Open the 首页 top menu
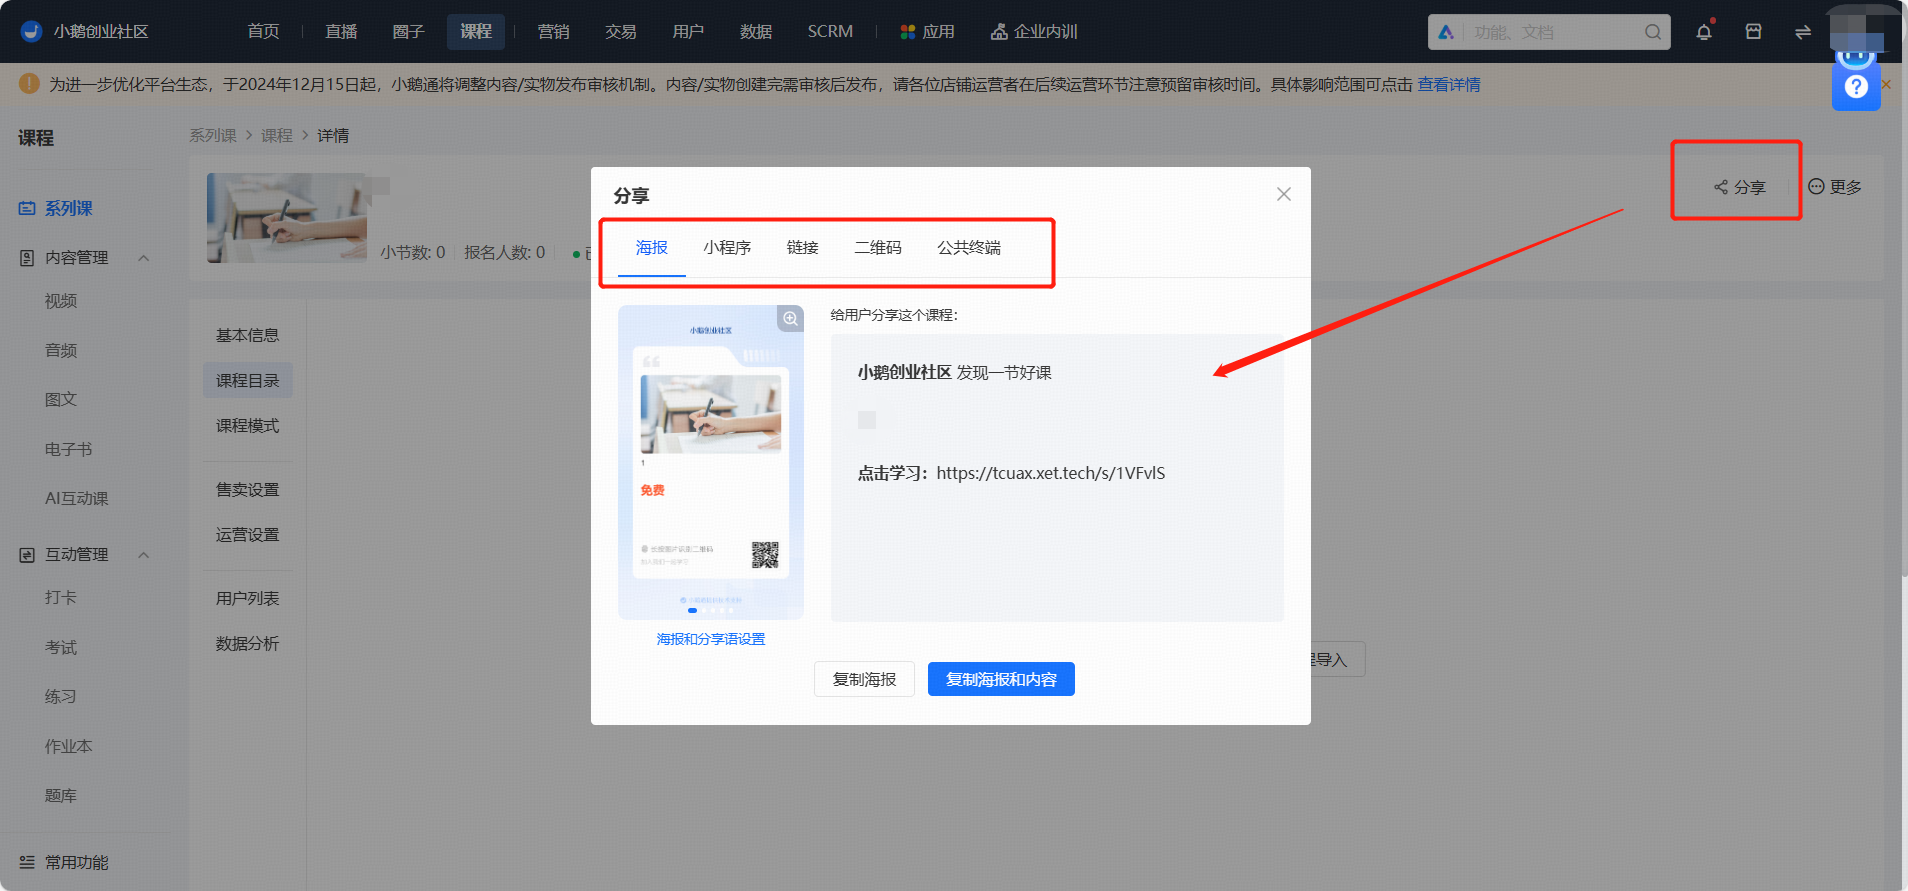The height and width of the screenshot is (891, 1908). (264, 32)
